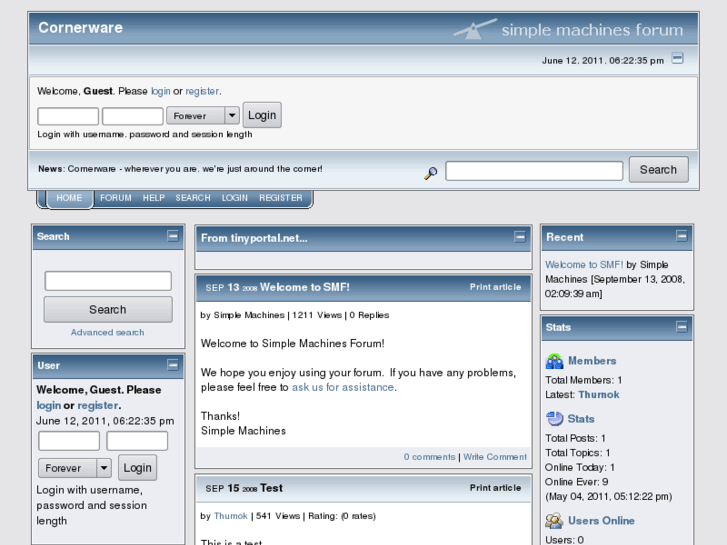Open 'ask us for assistance' link

(343, 387)
